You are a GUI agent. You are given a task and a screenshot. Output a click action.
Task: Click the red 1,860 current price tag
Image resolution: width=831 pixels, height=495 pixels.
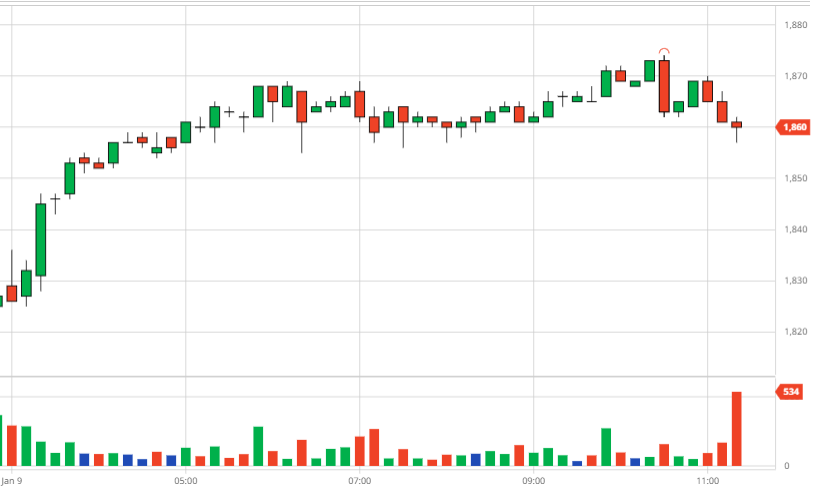pos(793,127)
